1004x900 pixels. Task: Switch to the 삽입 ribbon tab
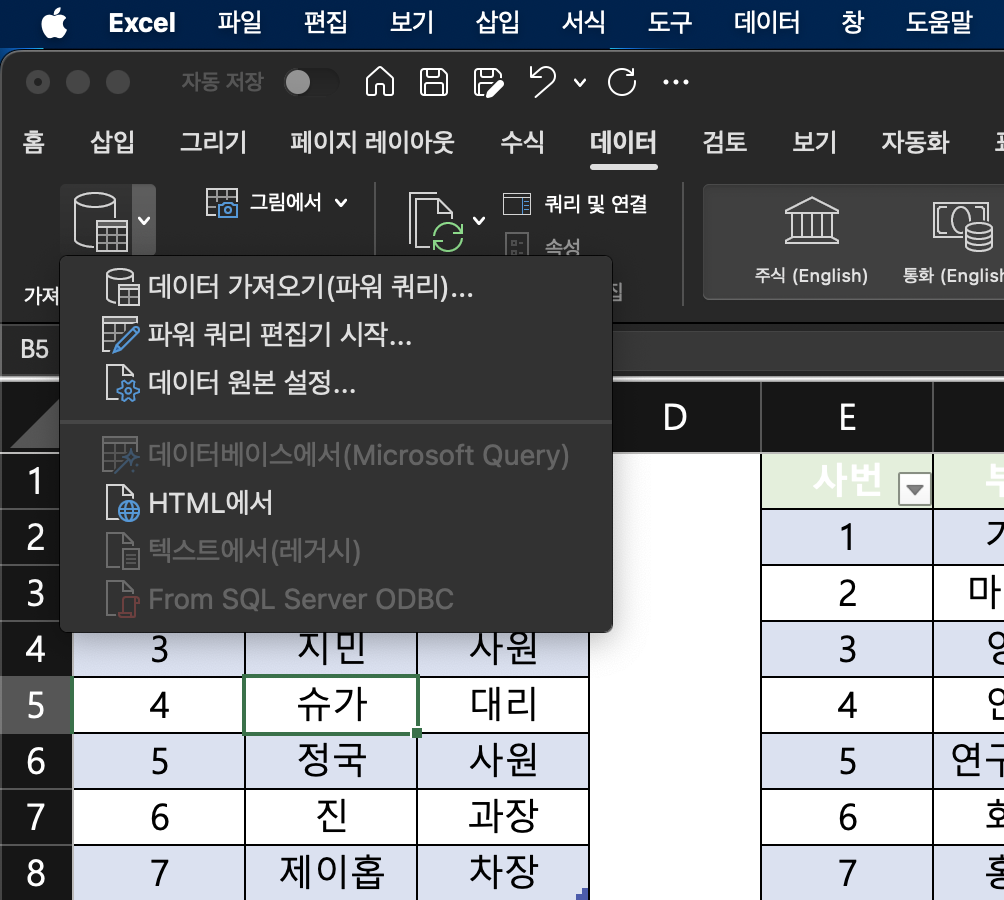click(x=113, y=142)
